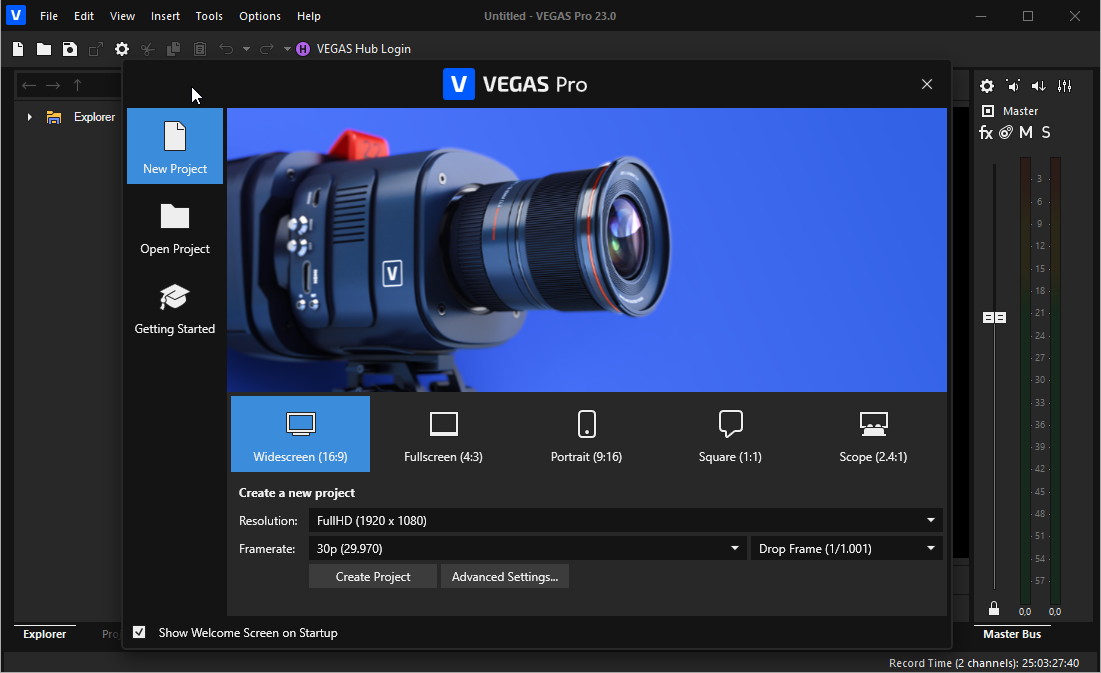Image resolution: width=1101 pixels, height=673 pixels.
Task: Click the Downmix Output speaker icon
Action: tap(1039, 86)
